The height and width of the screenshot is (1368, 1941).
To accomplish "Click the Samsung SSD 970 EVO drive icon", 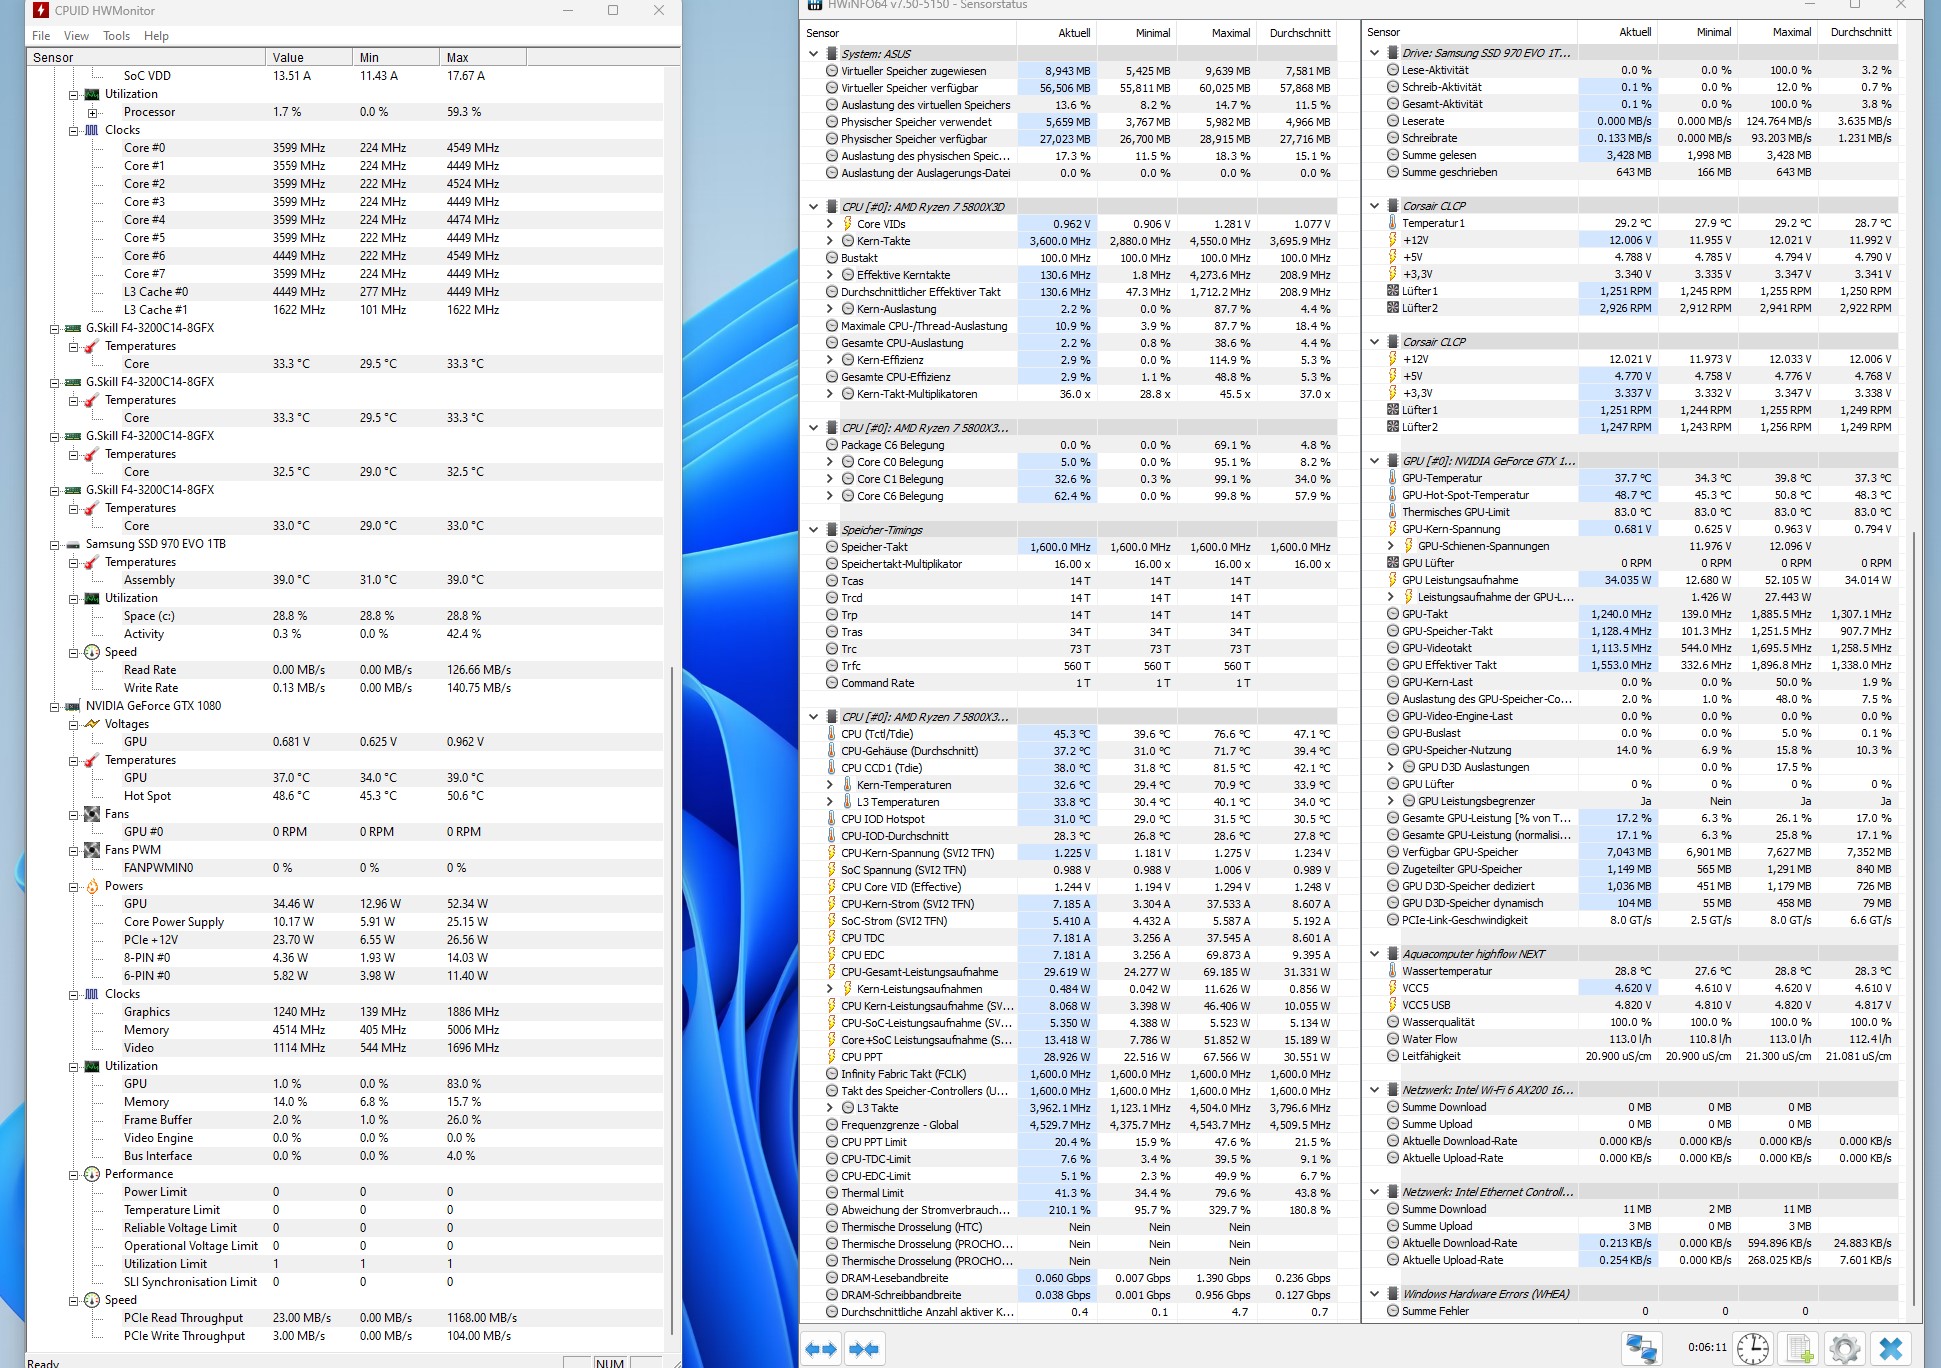I will coord(73,544).
